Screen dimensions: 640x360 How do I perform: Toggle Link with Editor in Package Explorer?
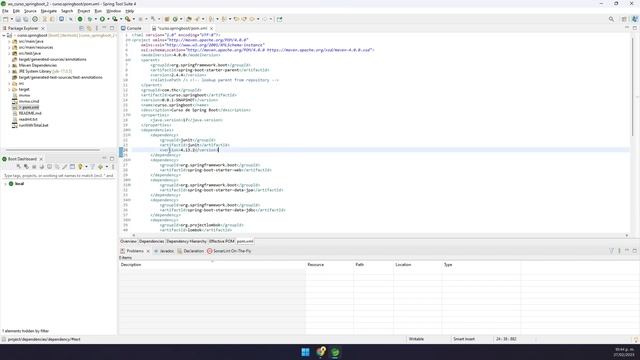click(89, 28)
